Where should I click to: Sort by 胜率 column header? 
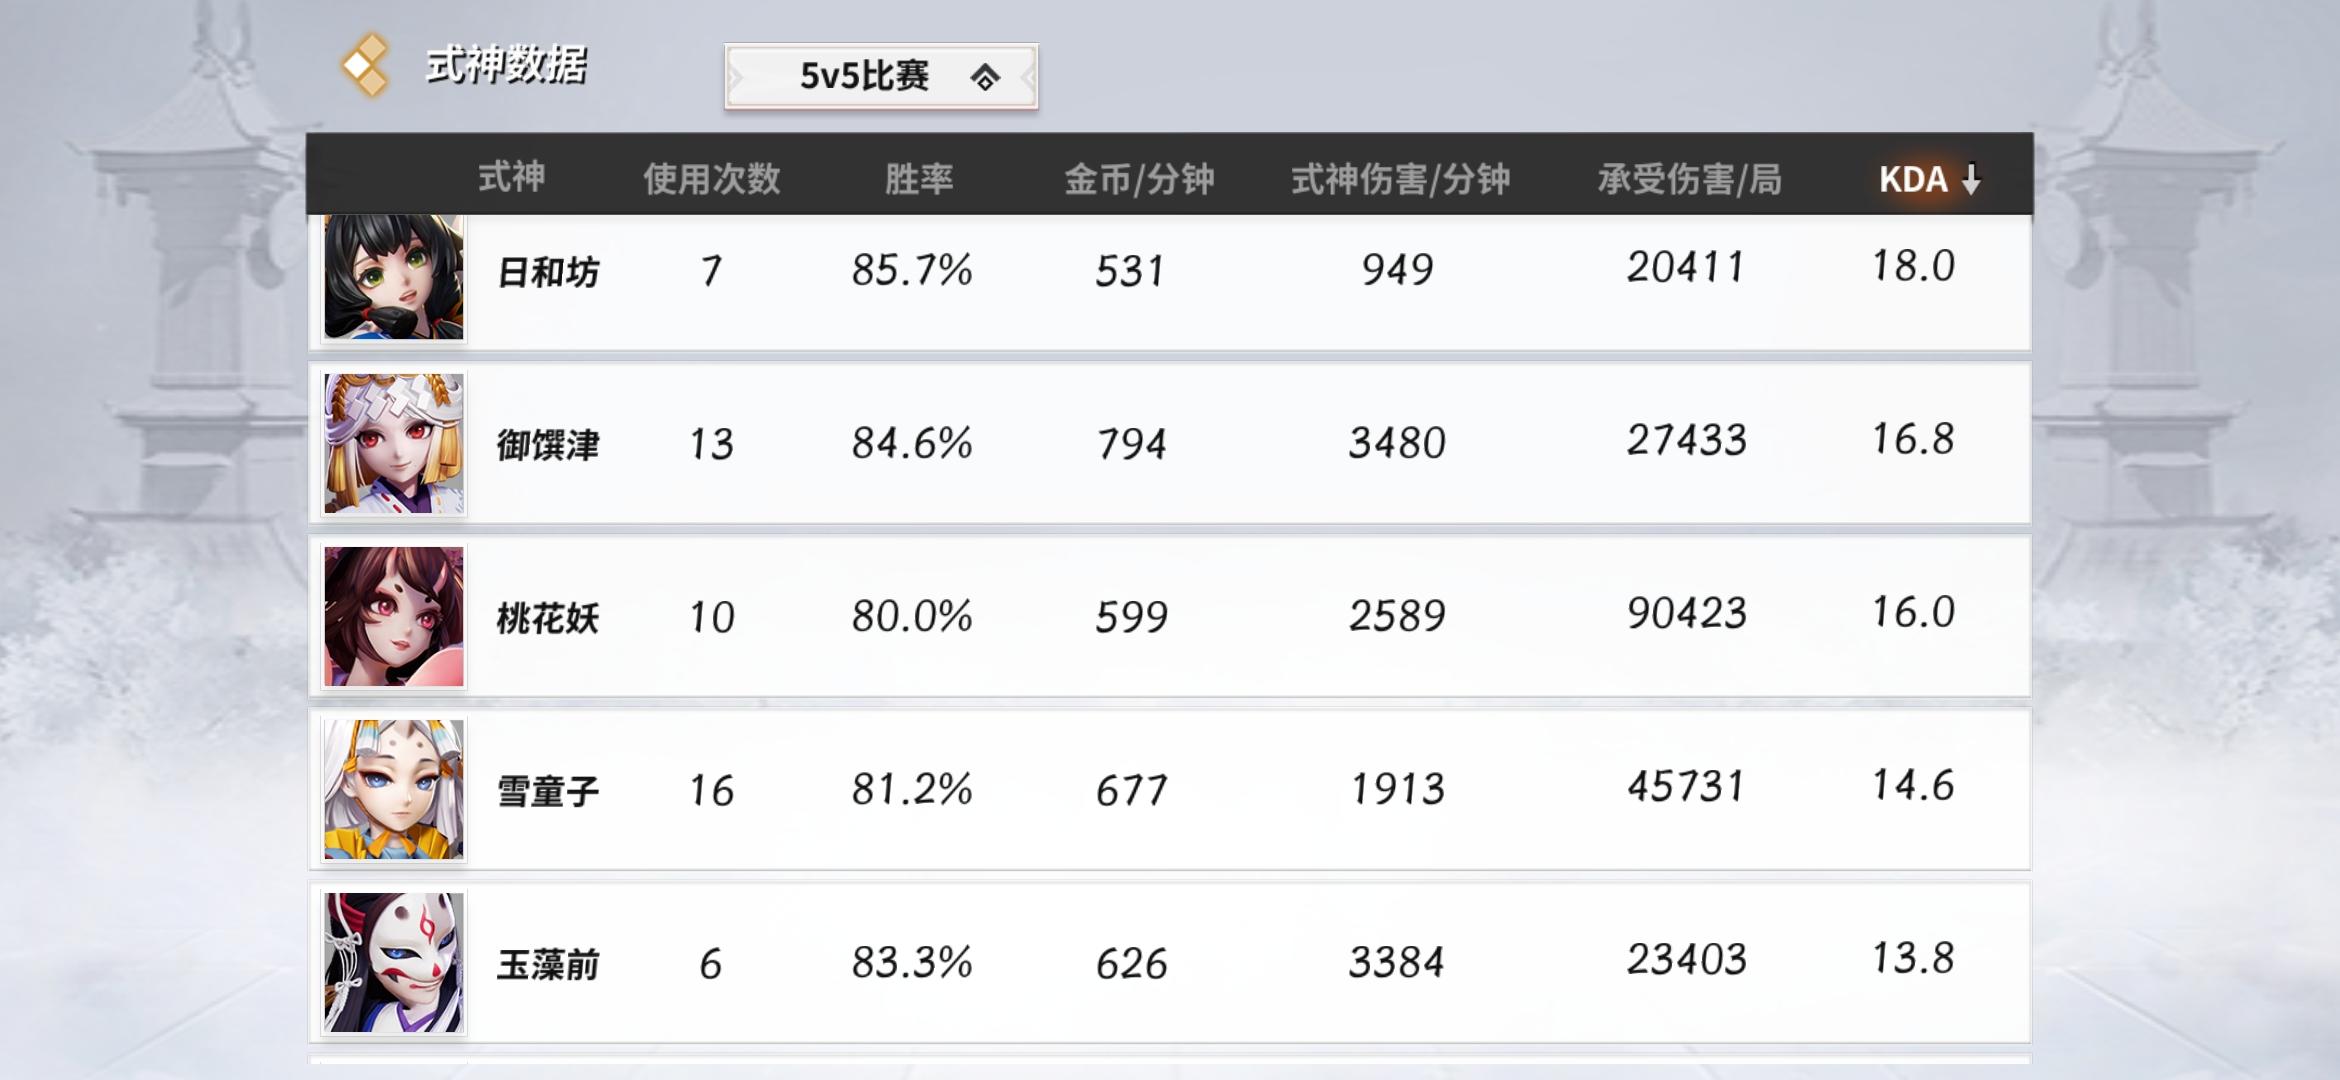coord(918,179)
